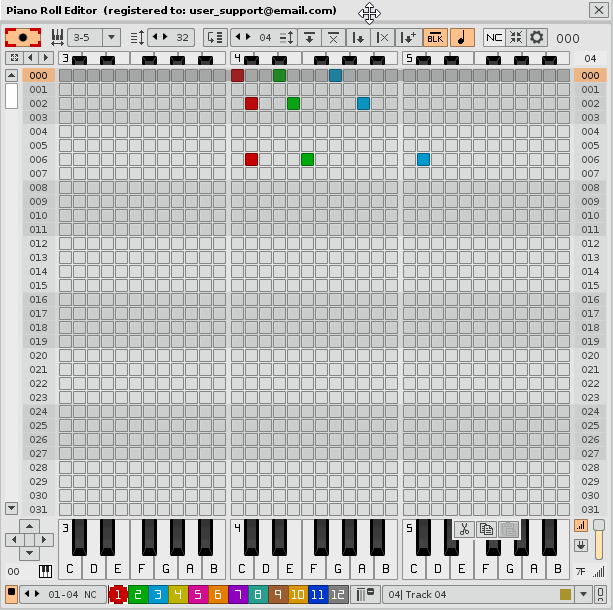Toggle the BLK block mode button
This screenshot has width=613, height=610.
tap(435, 38)
